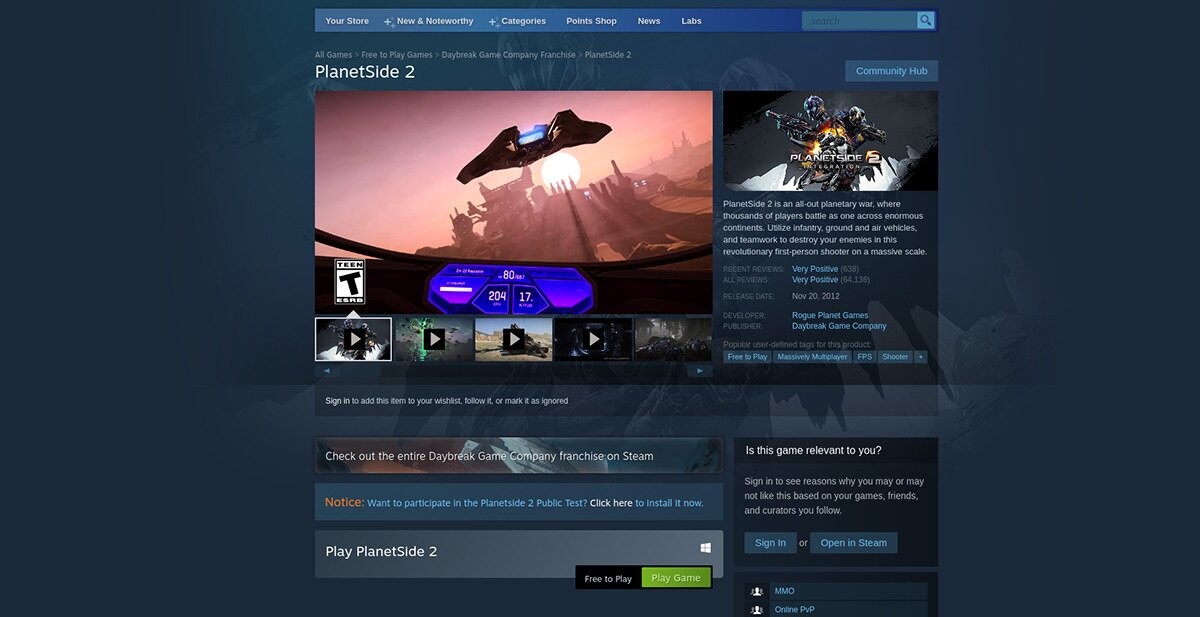This screenshot has height=617, width=1200.
Task: Click the Sign In button
Action: pyautogui.click(x=770, y=543)
